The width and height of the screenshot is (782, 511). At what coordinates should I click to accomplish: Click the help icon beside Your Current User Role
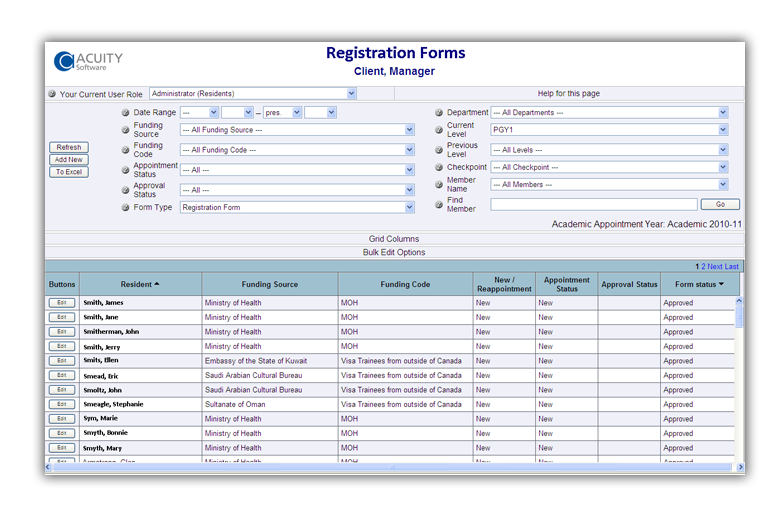pyautogui.click(x=52, y=94)
